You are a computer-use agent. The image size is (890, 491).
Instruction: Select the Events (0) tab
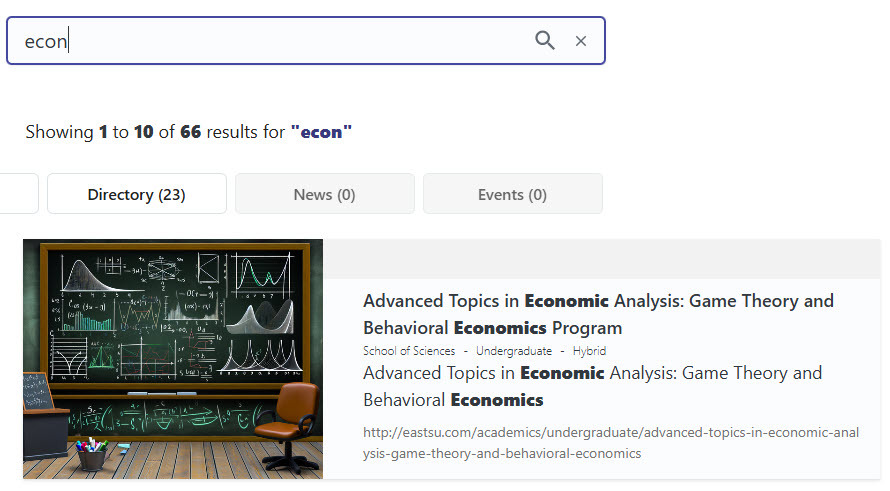point(512,194)
